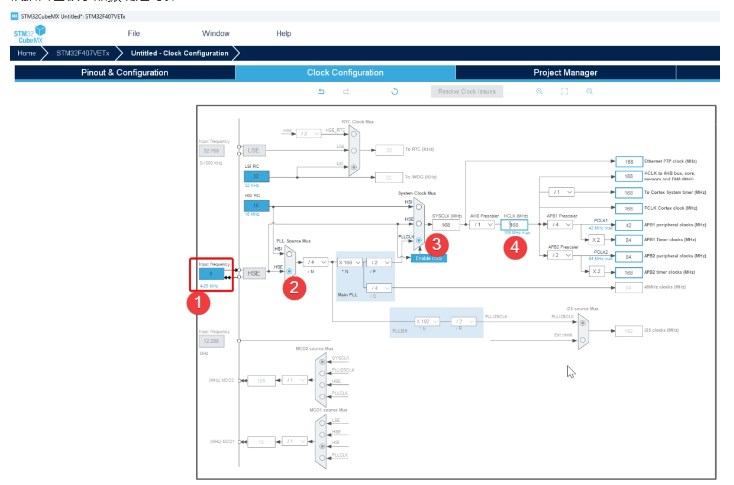Viewport: 734px width, 485px height.
Task: Select LSE in MCO1 source Mux
Action: tap(322, 423)
